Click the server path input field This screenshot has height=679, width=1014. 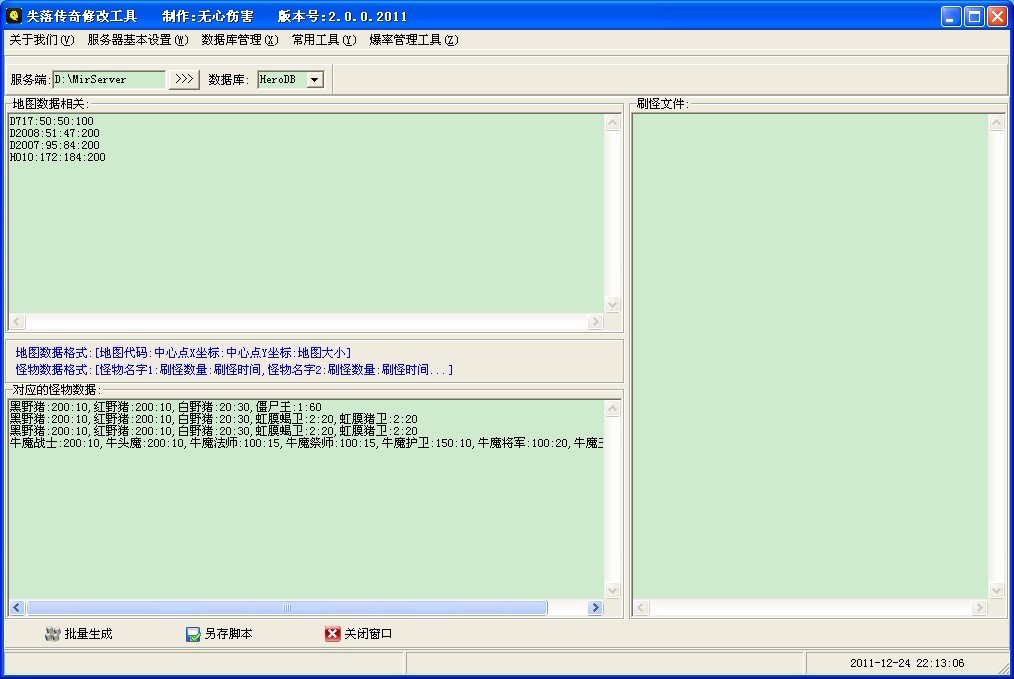(109, 79)
